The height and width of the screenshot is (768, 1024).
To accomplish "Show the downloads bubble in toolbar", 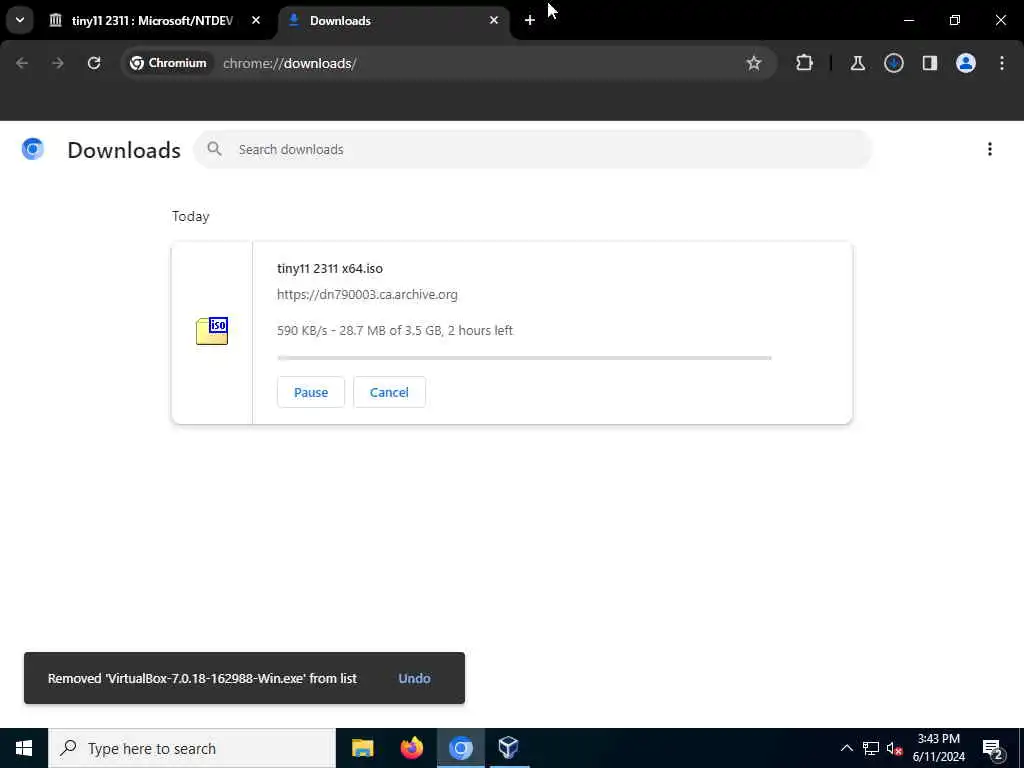I will click(893, 63).
